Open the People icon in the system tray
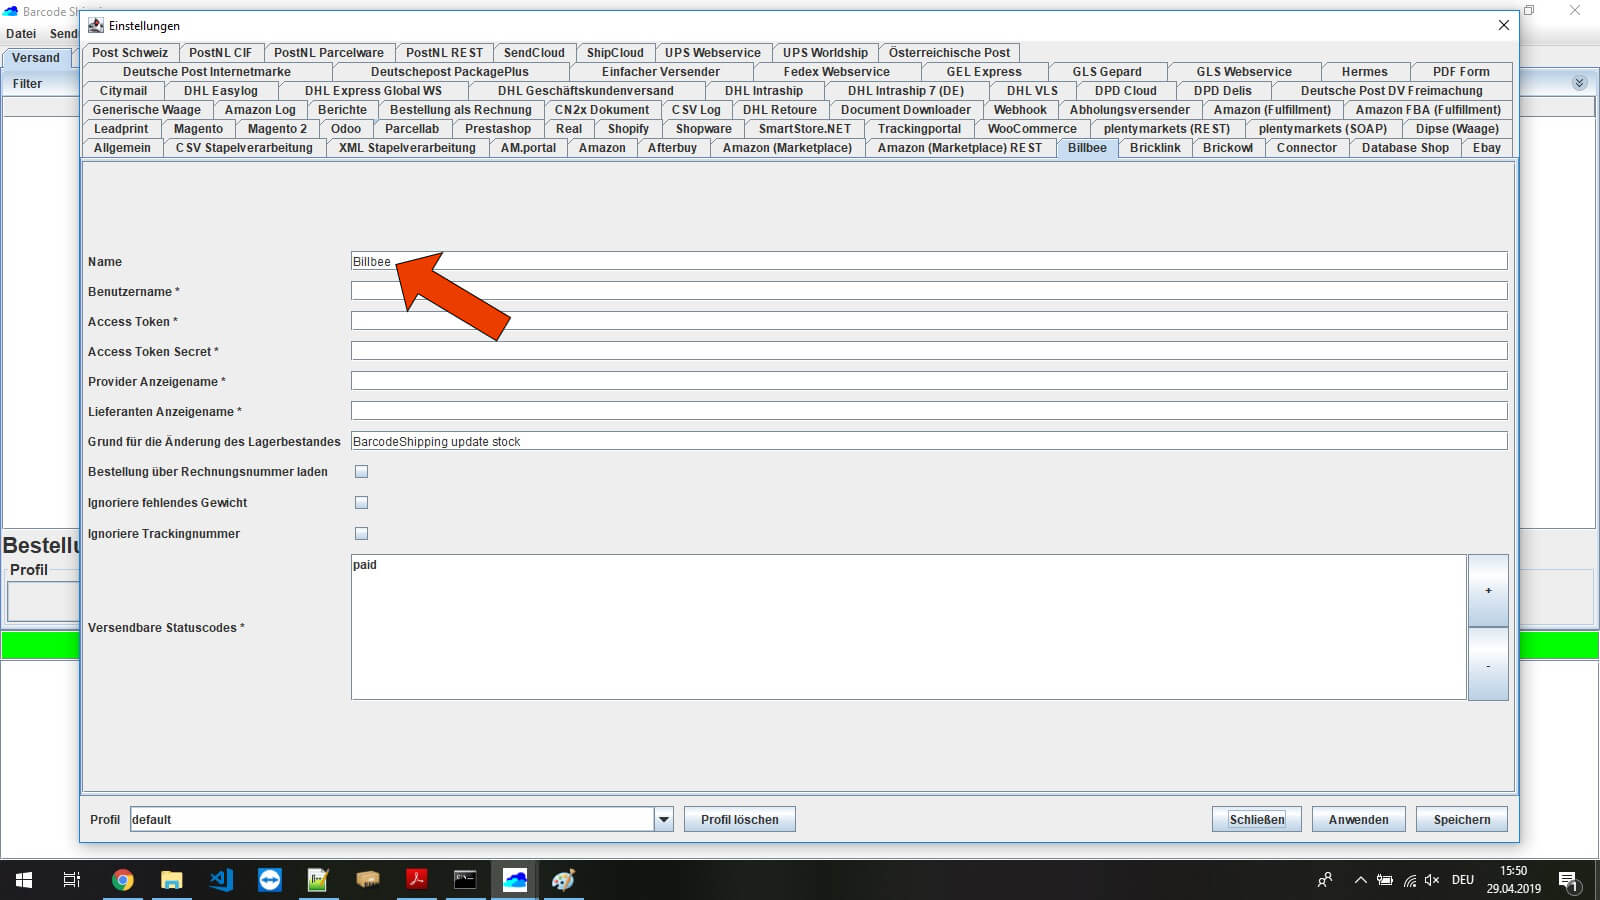This screenshot has height=900, width=1600. point(1325,880)
